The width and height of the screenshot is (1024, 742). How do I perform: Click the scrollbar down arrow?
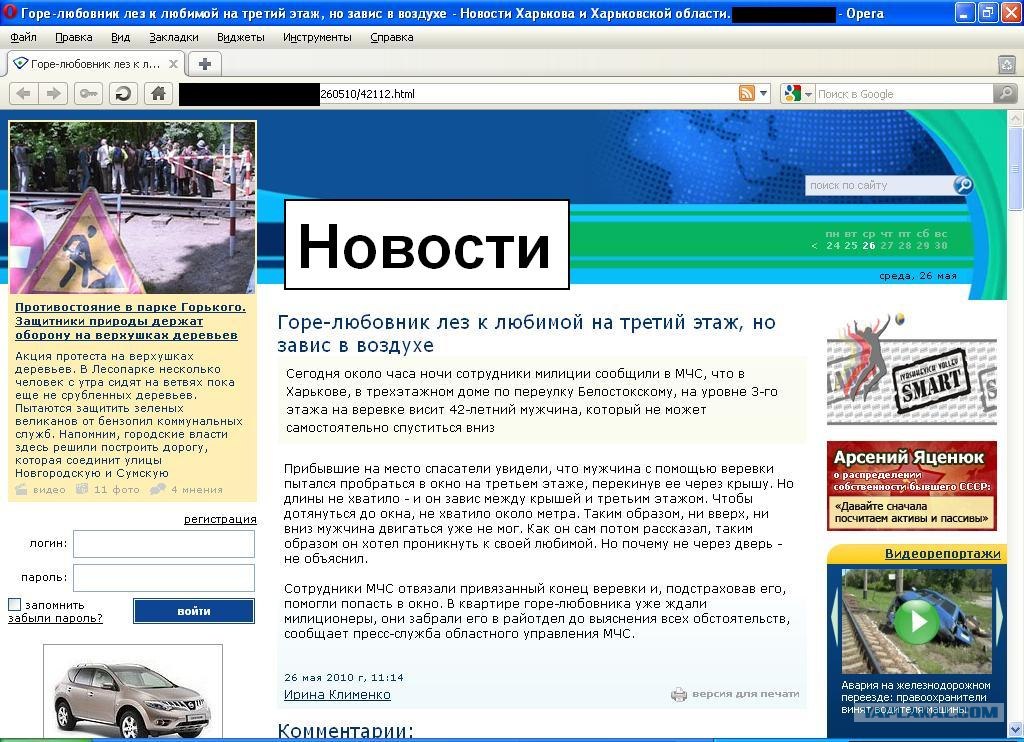pyautogui.click(x=1016, y=728)
